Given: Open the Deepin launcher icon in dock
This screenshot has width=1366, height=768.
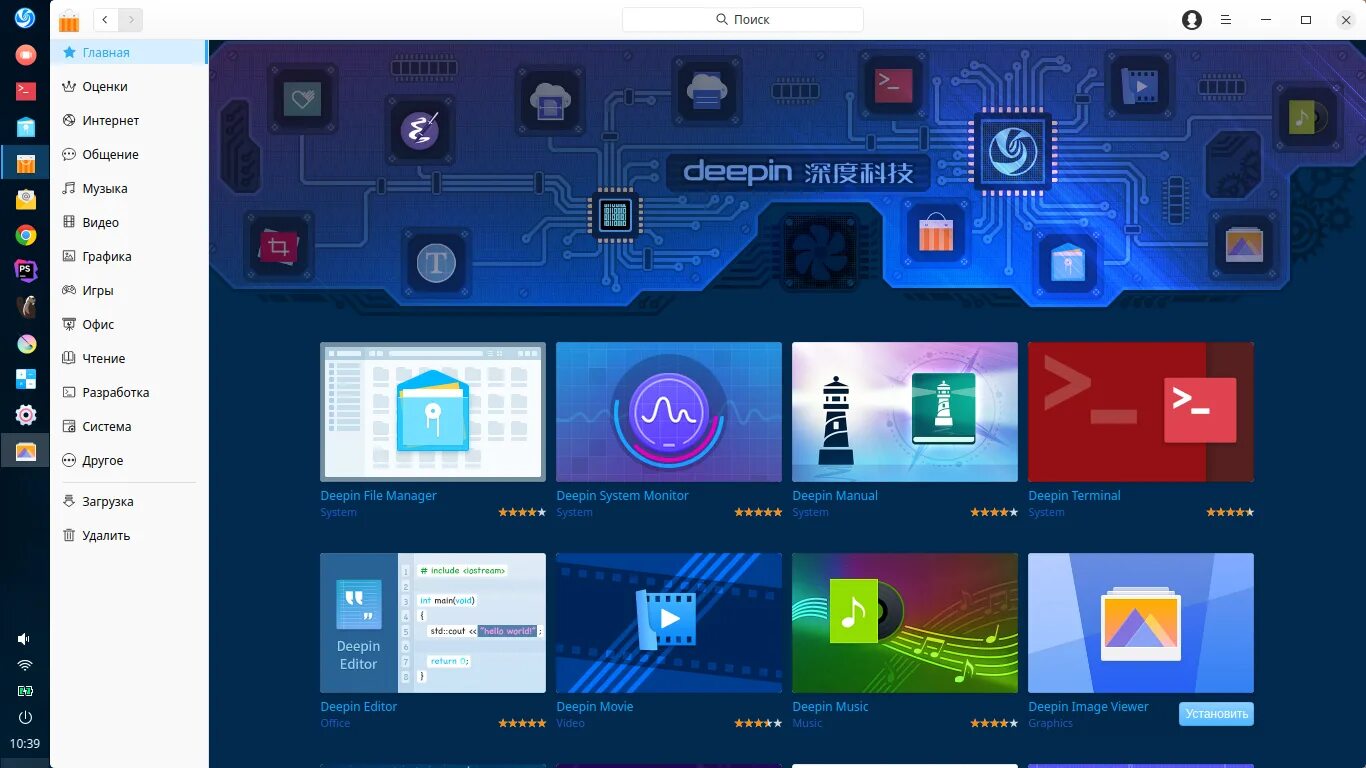Looking at the screenshot, I should click(x=25, y=18).
